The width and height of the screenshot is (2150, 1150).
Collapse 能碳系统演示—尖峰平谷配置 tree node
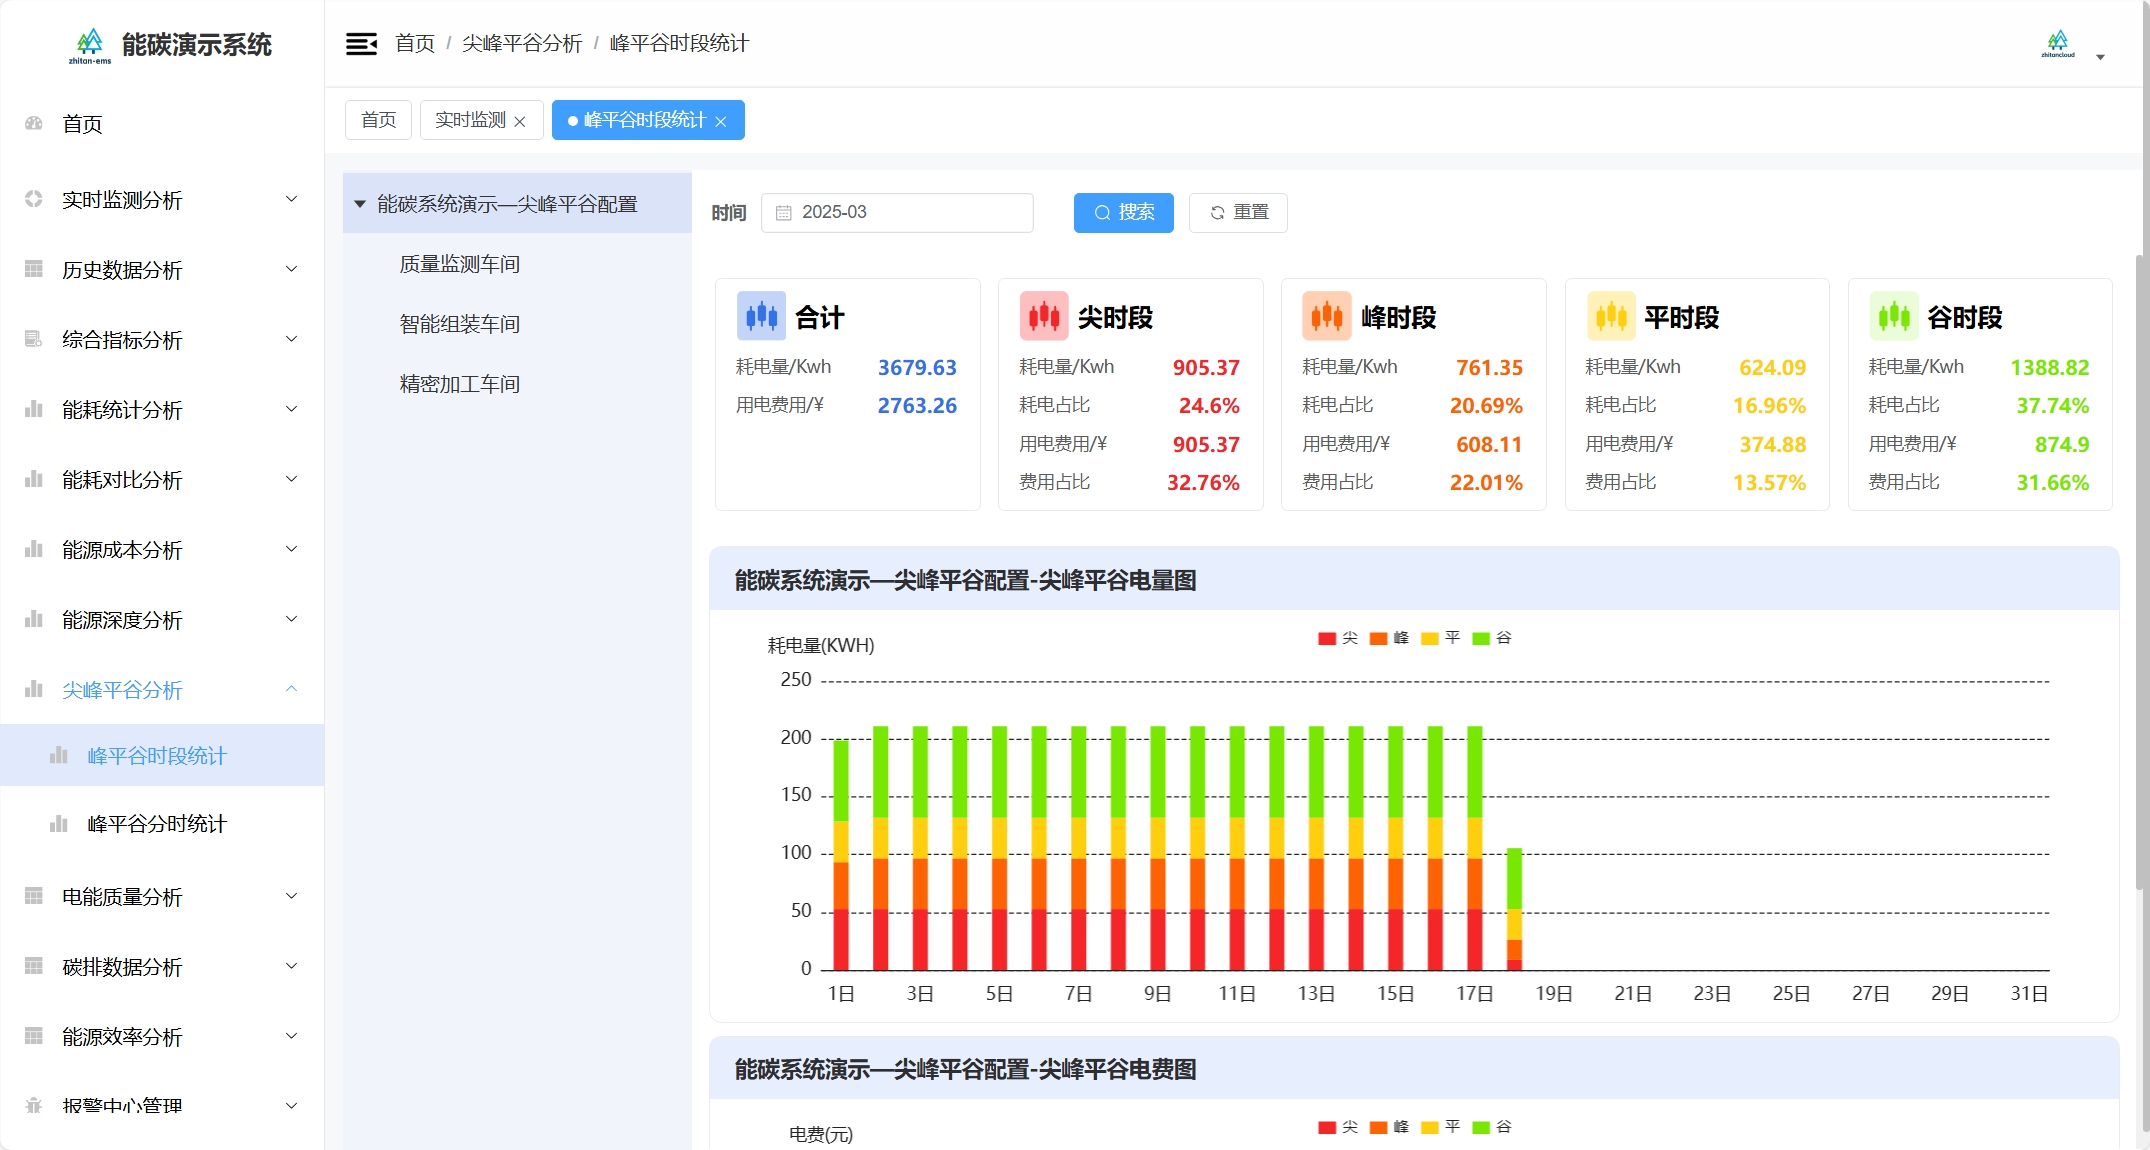(360, 204)
